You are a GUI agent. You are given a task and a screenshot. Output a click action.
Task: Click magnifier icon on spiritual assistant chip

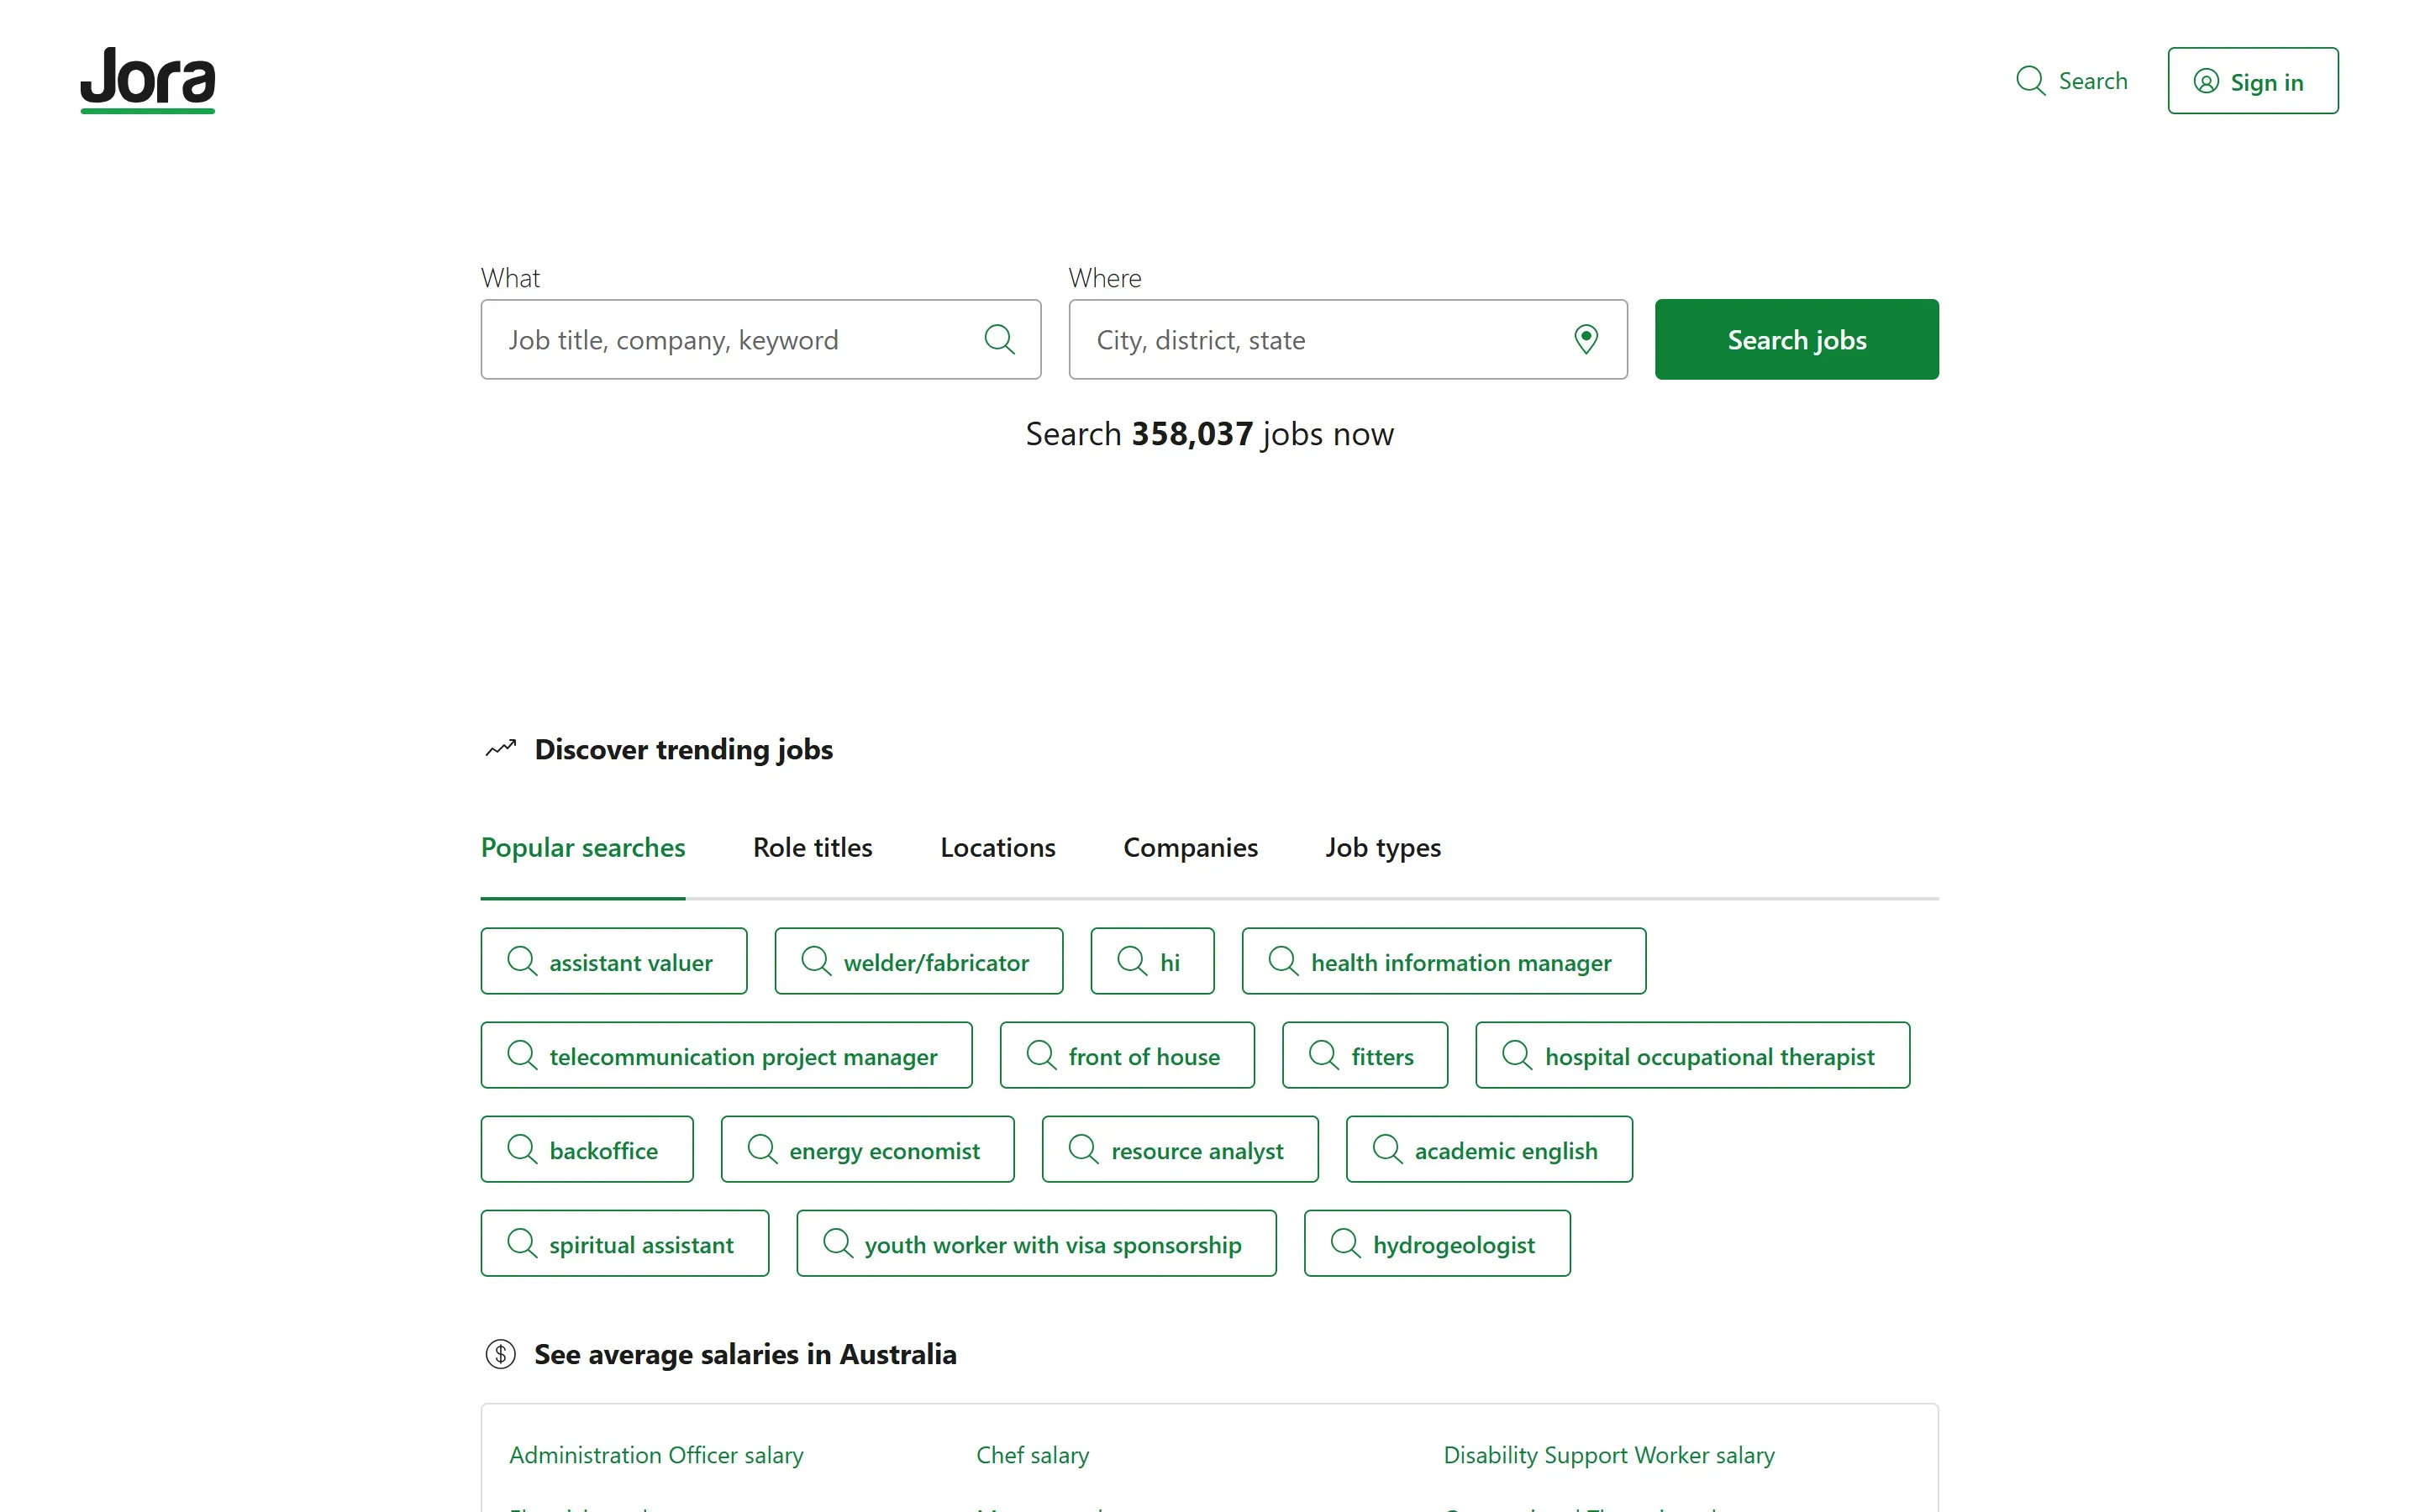pos(522,1243)
